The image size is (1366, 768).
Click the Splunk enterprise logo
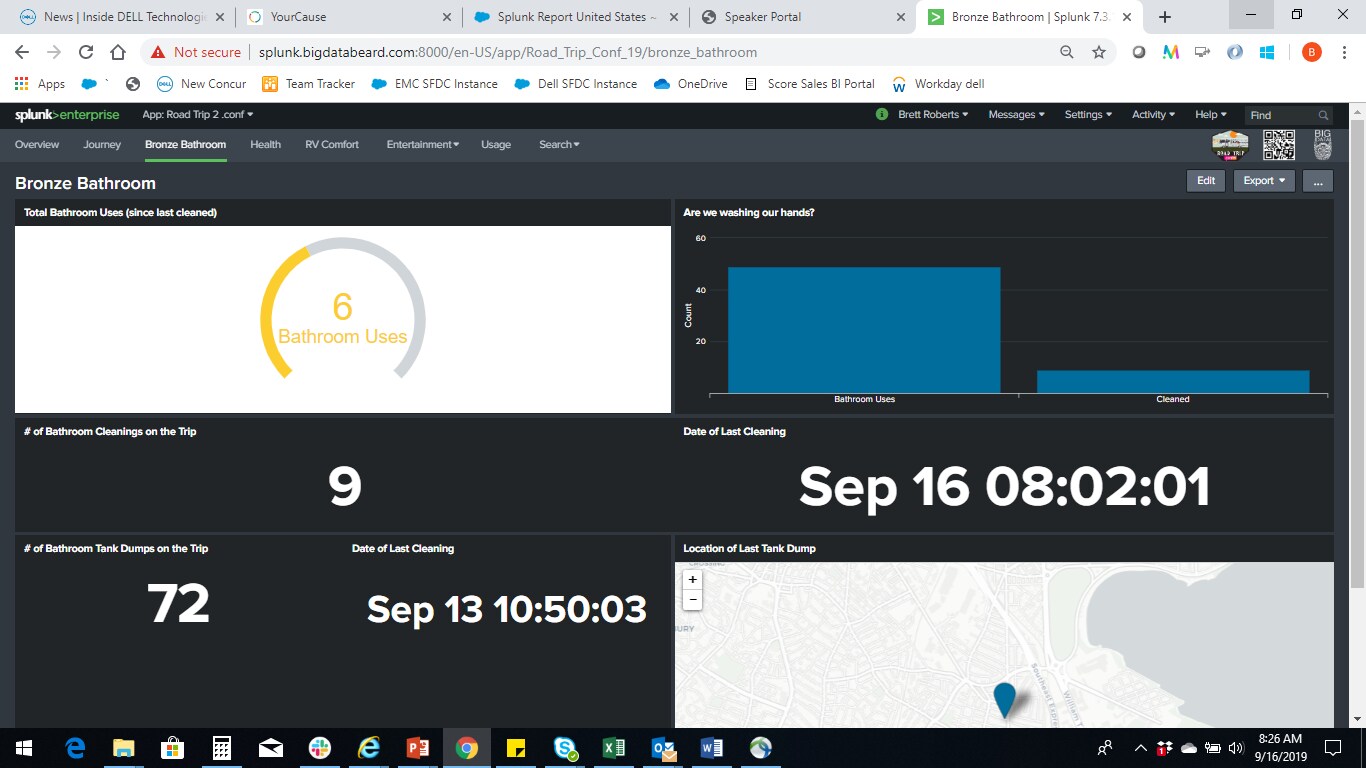[x=67, y=115]
